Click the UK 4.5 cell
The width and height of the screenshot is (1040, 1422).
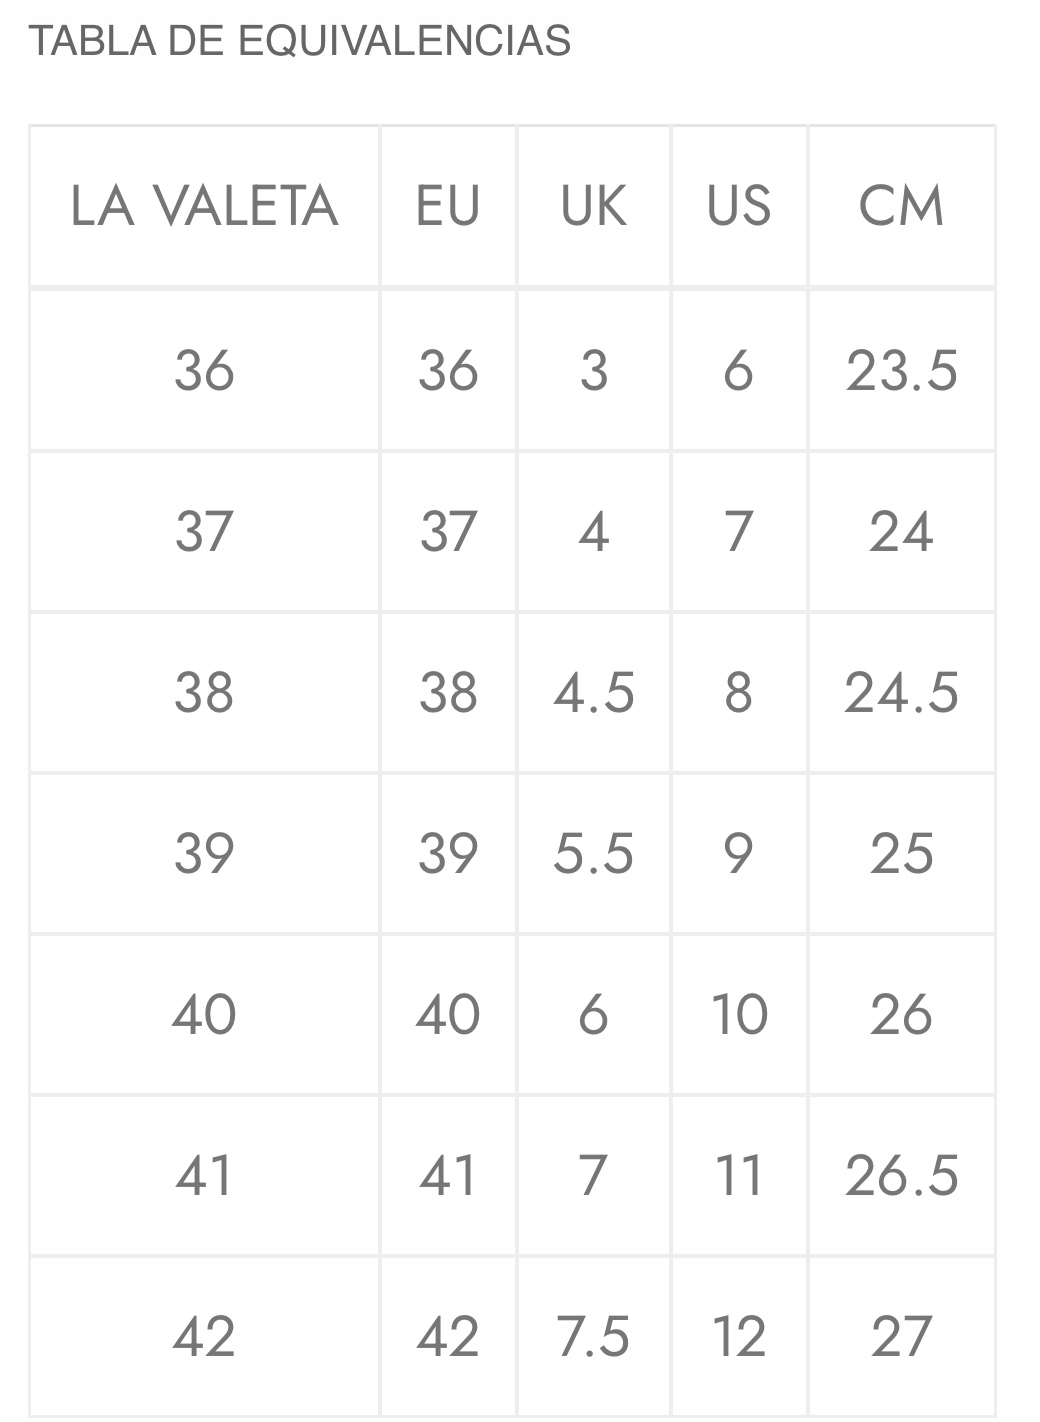[x=593, y=692]
